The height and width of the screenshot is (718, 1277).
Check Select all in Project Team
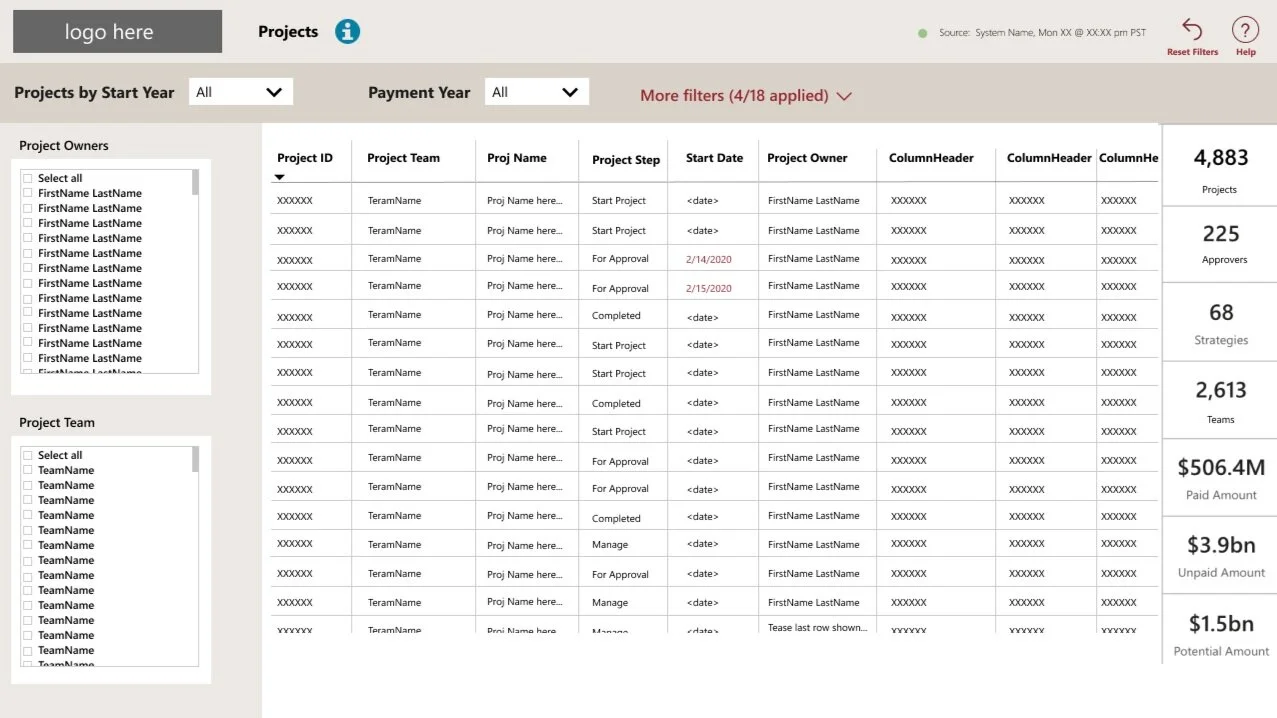coord(27,454)
